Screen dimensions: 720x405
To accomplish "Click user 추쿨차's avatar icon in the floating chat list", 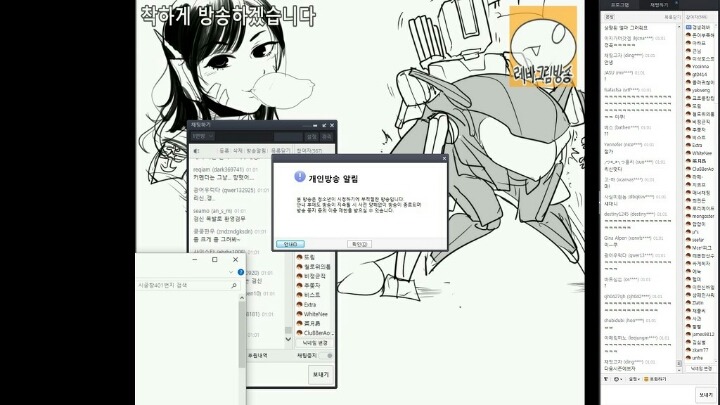I will tap(299, 285).
